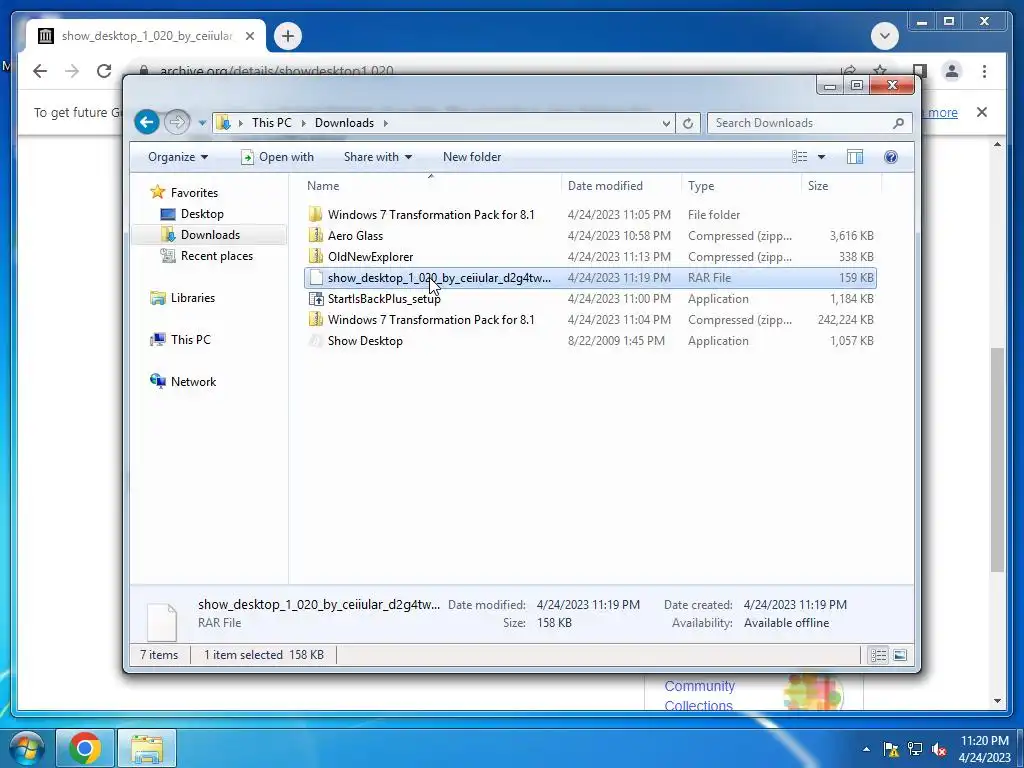Click the magnifier icon in search box
The image size is (1024, 768).
[899, 123]
